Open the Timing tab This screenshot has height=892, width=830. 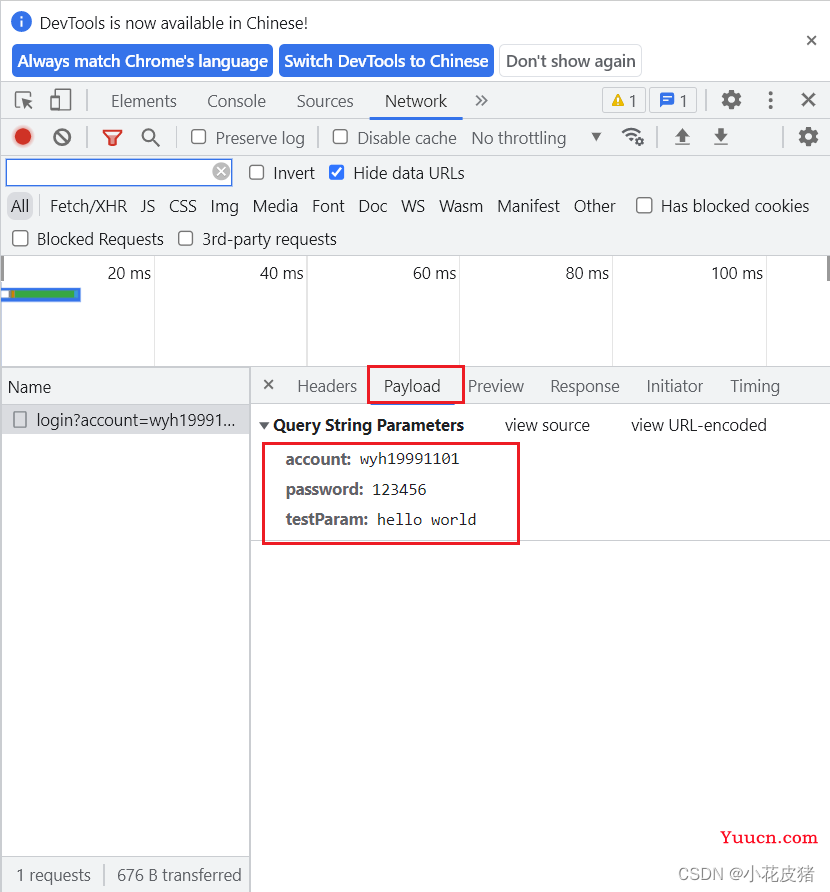755,386
